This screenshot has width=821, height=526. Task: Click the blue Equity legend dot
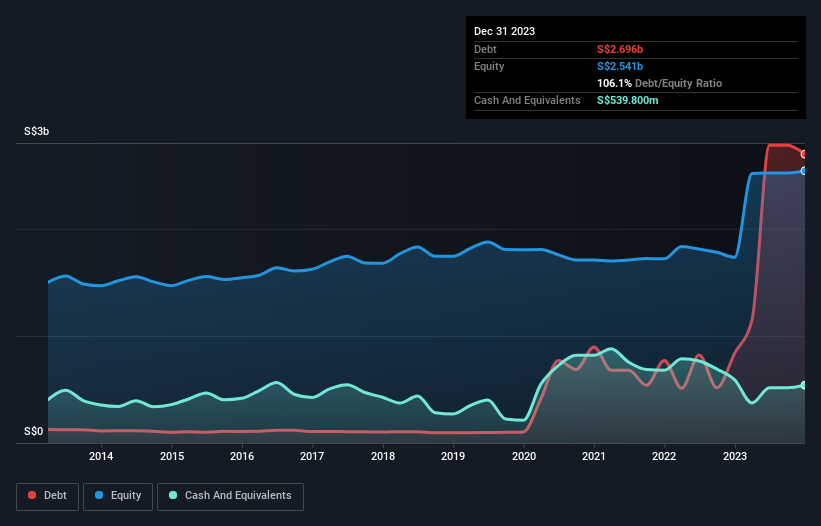(99, 495)
